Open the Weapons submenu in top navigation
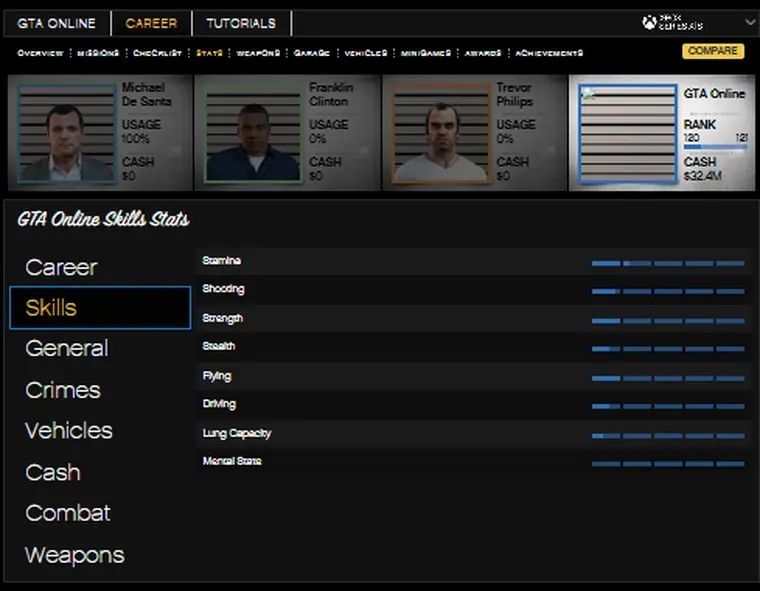This screenshot has width=760, height=591. pyautogui.click(x=258, y=53)
